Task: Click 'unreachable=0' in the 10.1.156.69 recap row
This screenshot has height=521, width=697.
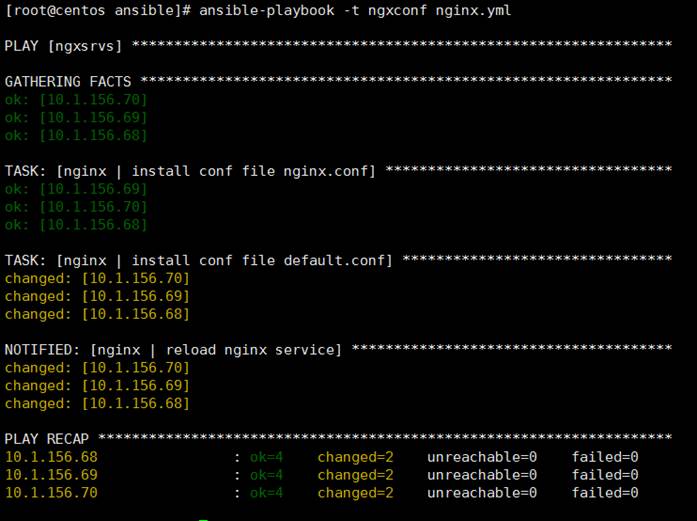Action: pyautogui.click(x=482, y=475)
